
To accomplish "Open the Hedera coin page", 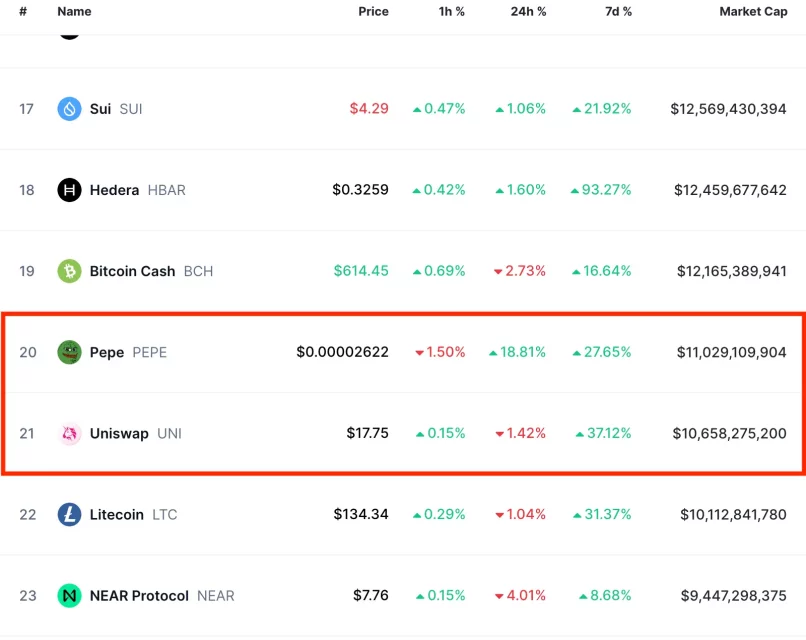I will [114, 190].
